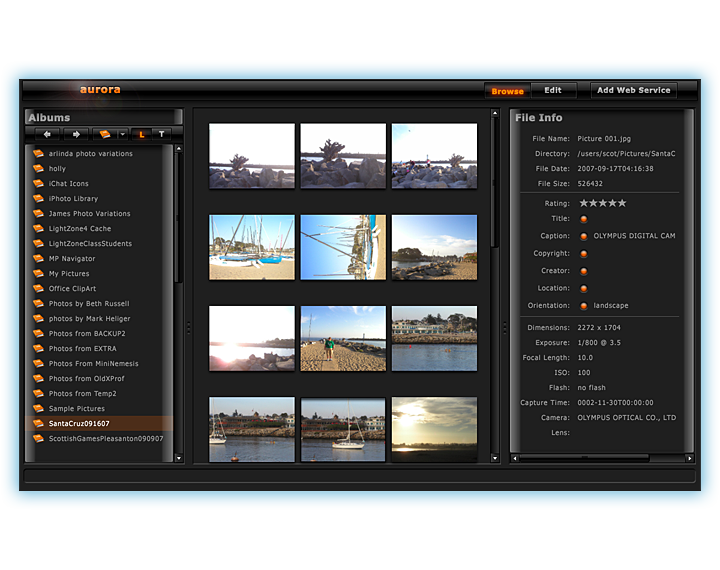This screenshot has height=570, width=720.
Task: Open the dropdown arrow beside the album button
Action: [x=121, y=134]
